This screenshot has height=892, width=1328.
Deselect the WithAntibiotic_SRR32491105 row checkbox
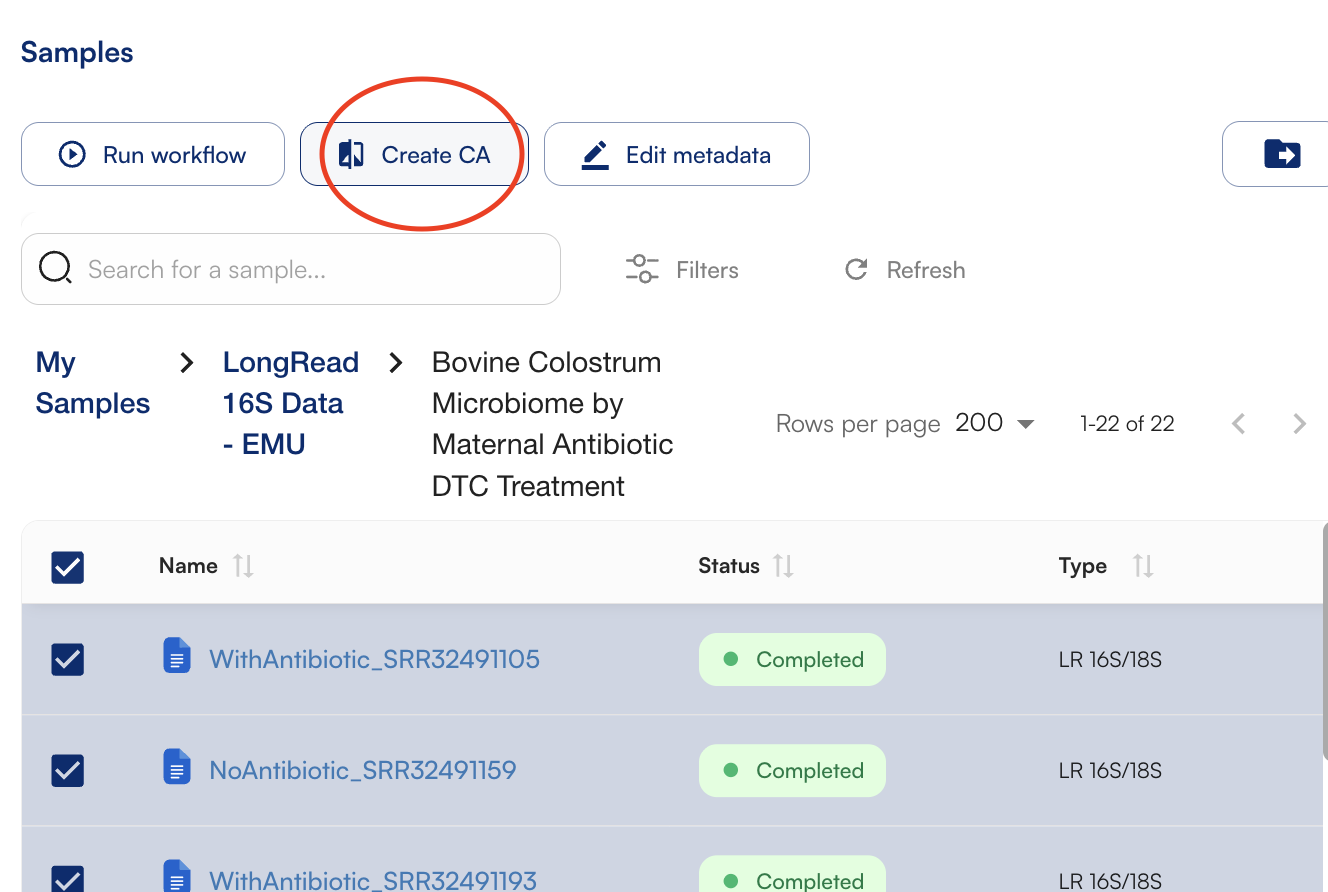click(x=67, y=660)
